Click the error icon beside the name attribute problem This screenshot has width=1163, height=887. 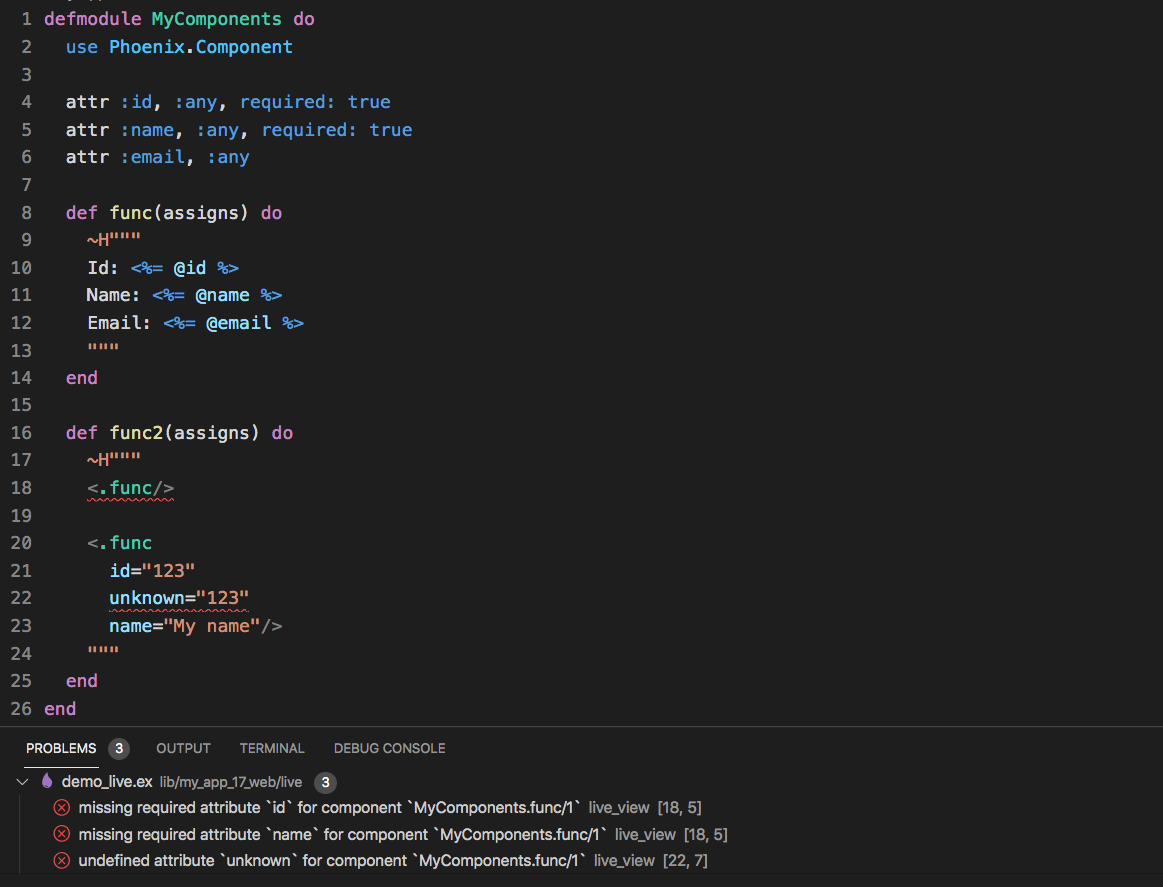(61, 834)
